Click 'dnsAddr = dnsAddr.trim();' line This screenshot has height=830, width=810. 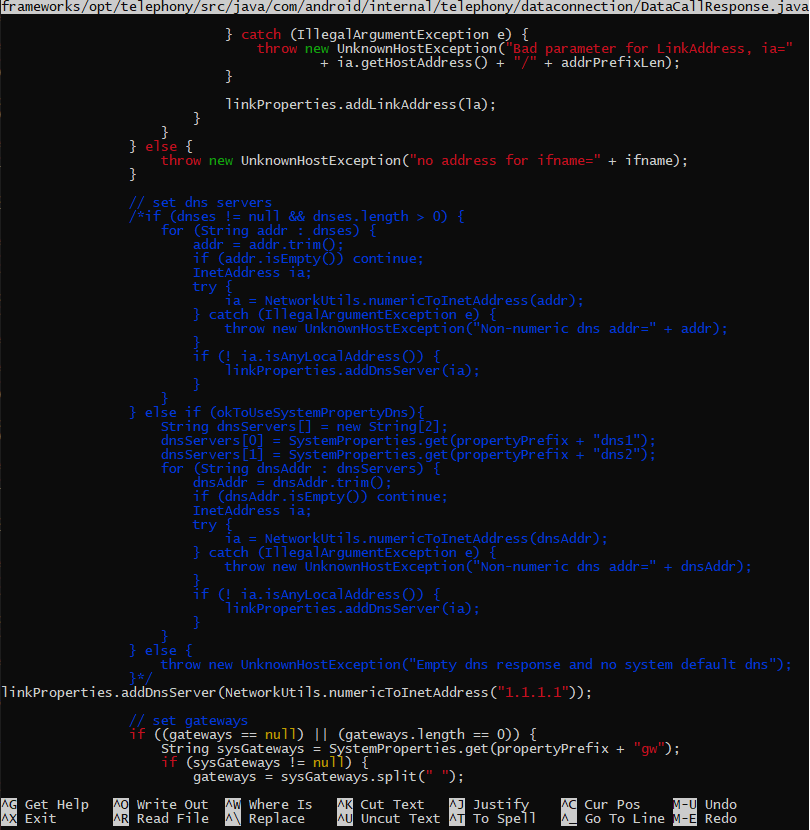292,483
